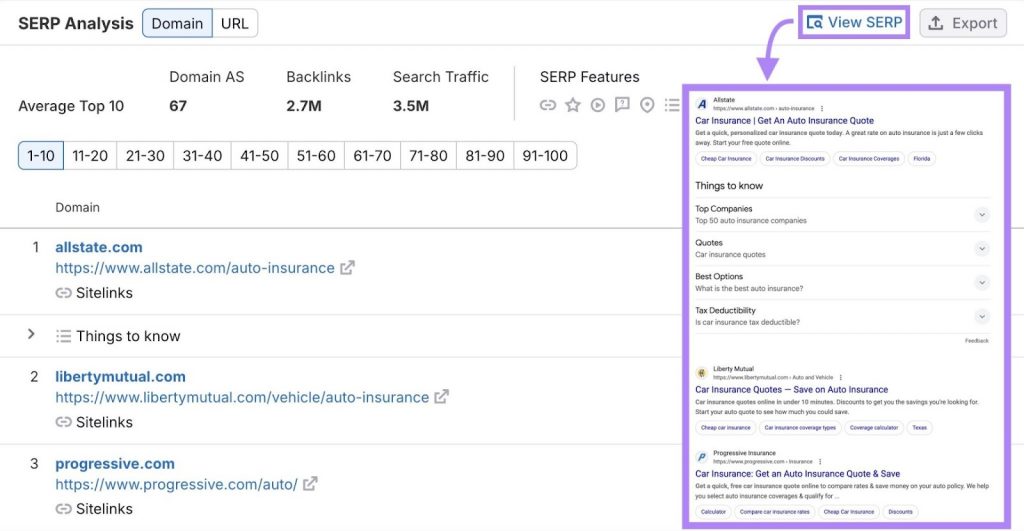
Task: Click the 'Compare car insurance rates' chip
Action: (x=775, y=512)
